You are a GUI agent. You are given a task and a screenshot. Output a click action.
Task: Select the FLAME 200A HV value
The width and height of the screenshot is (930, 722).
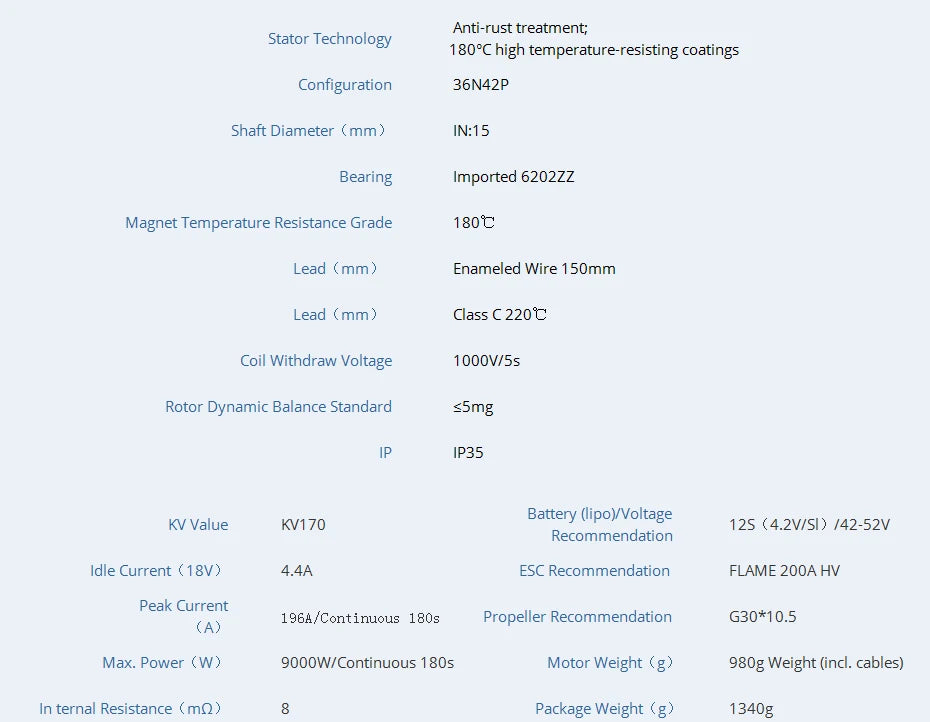[x=785, y=570]
